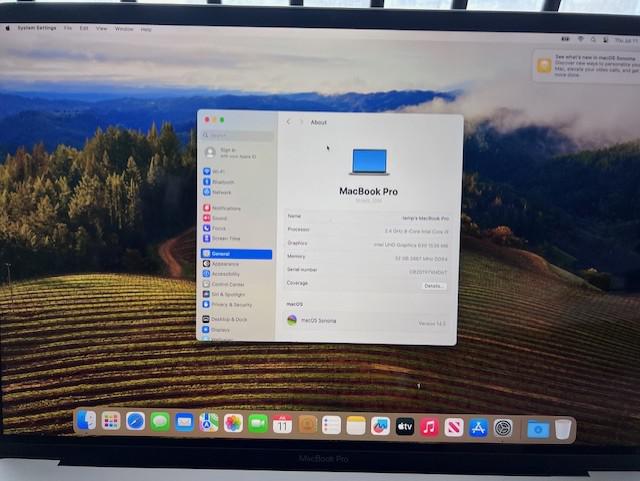Click Spotlight search icon in menu bar

[593, 40]
